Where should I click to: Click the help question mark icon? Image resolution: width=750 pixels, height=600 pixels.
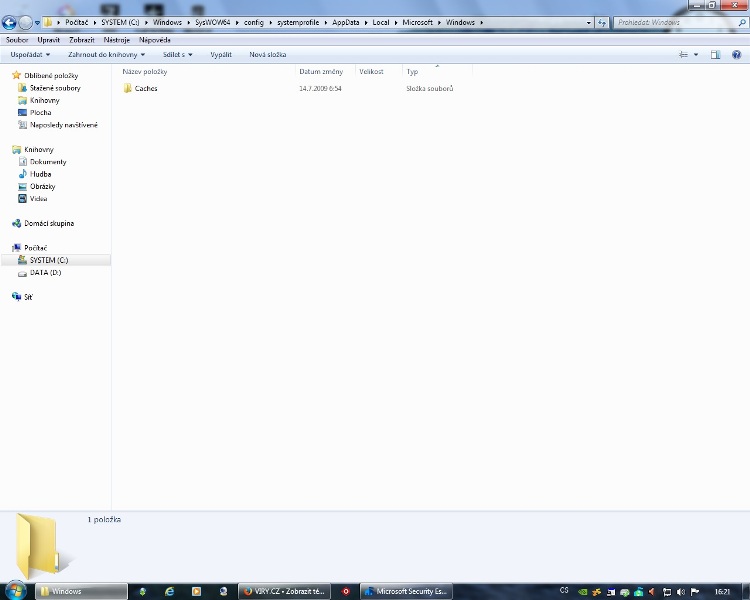[x=735, y=54]
